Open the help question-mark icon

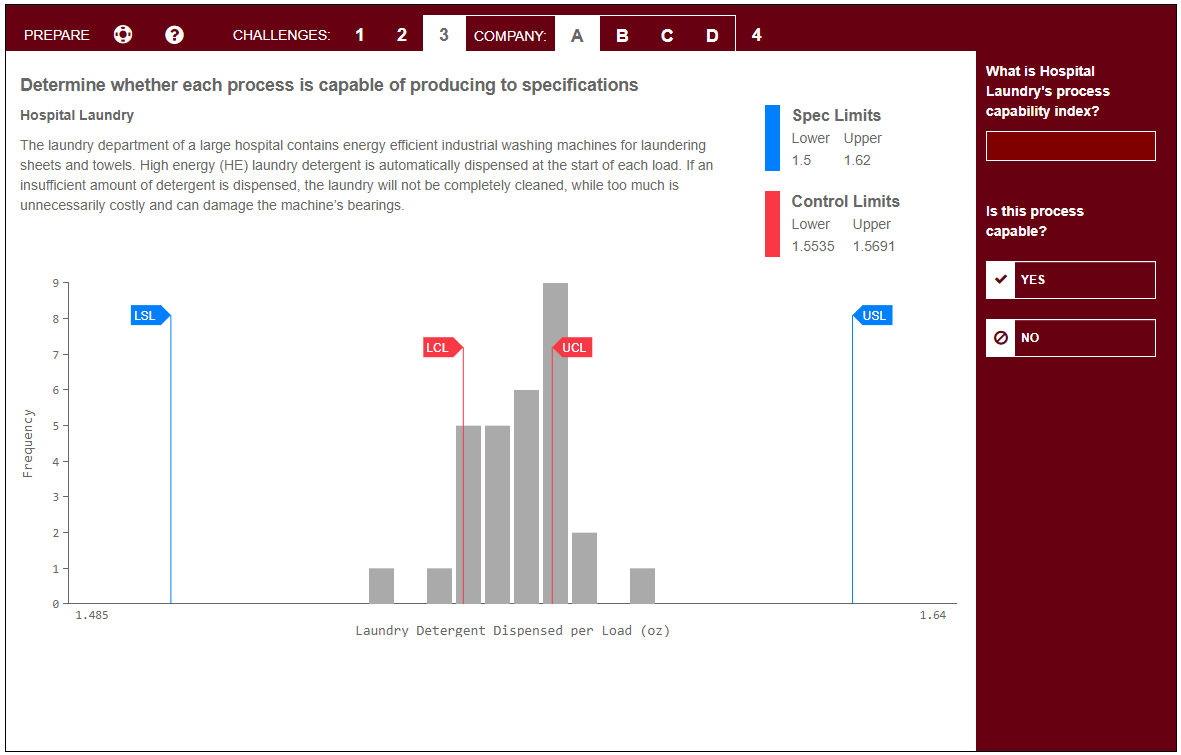(x=174, y=34)
